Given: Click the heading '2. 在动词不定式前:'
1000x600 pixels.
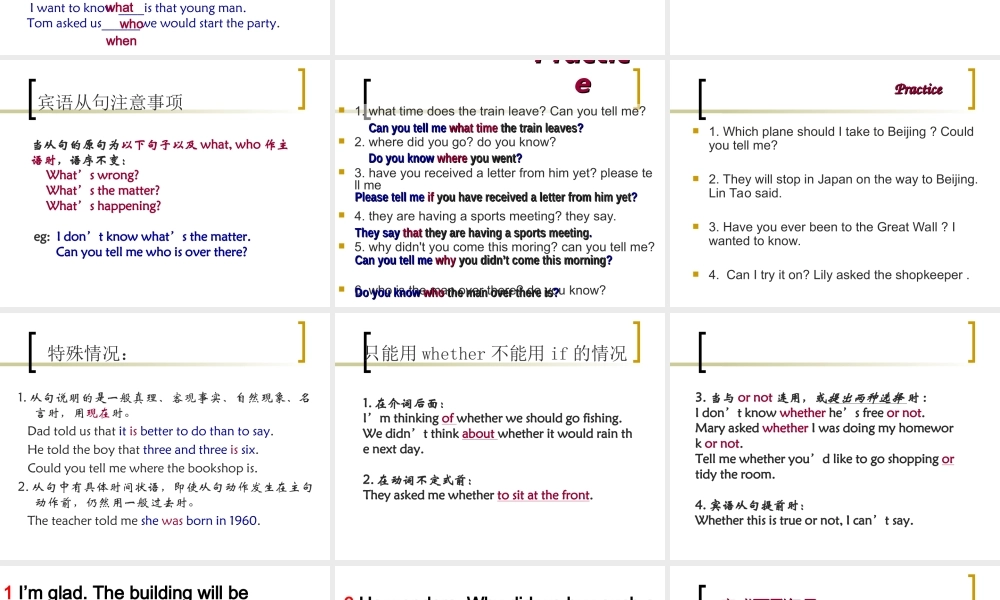Looking at the screenshot, I should click(417, 479).
